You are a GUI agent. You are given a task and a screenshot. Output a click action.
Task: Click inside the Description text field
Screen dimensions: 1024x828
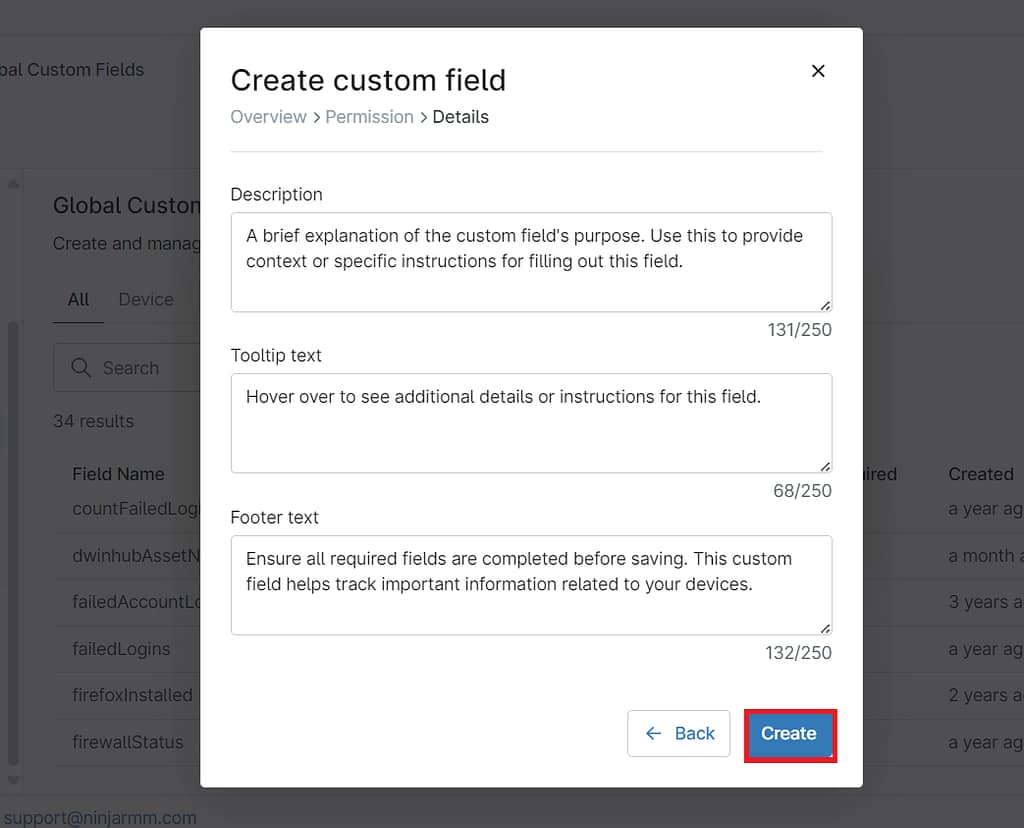point(531,260)
